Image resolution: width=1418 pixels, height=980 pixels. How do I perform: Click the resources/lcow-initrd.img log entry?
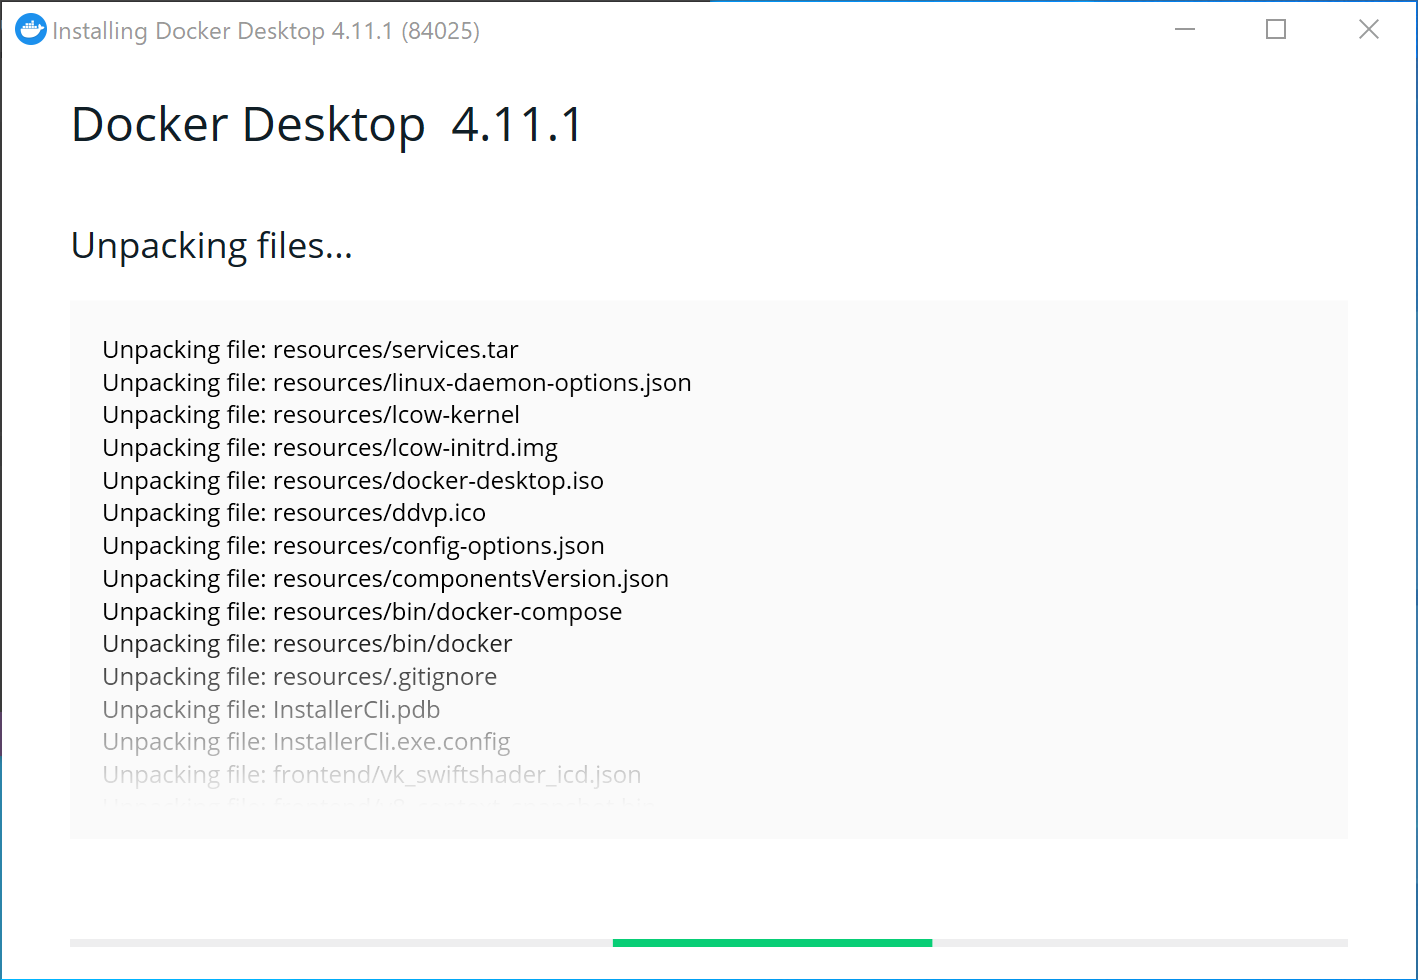coord(330,448)
